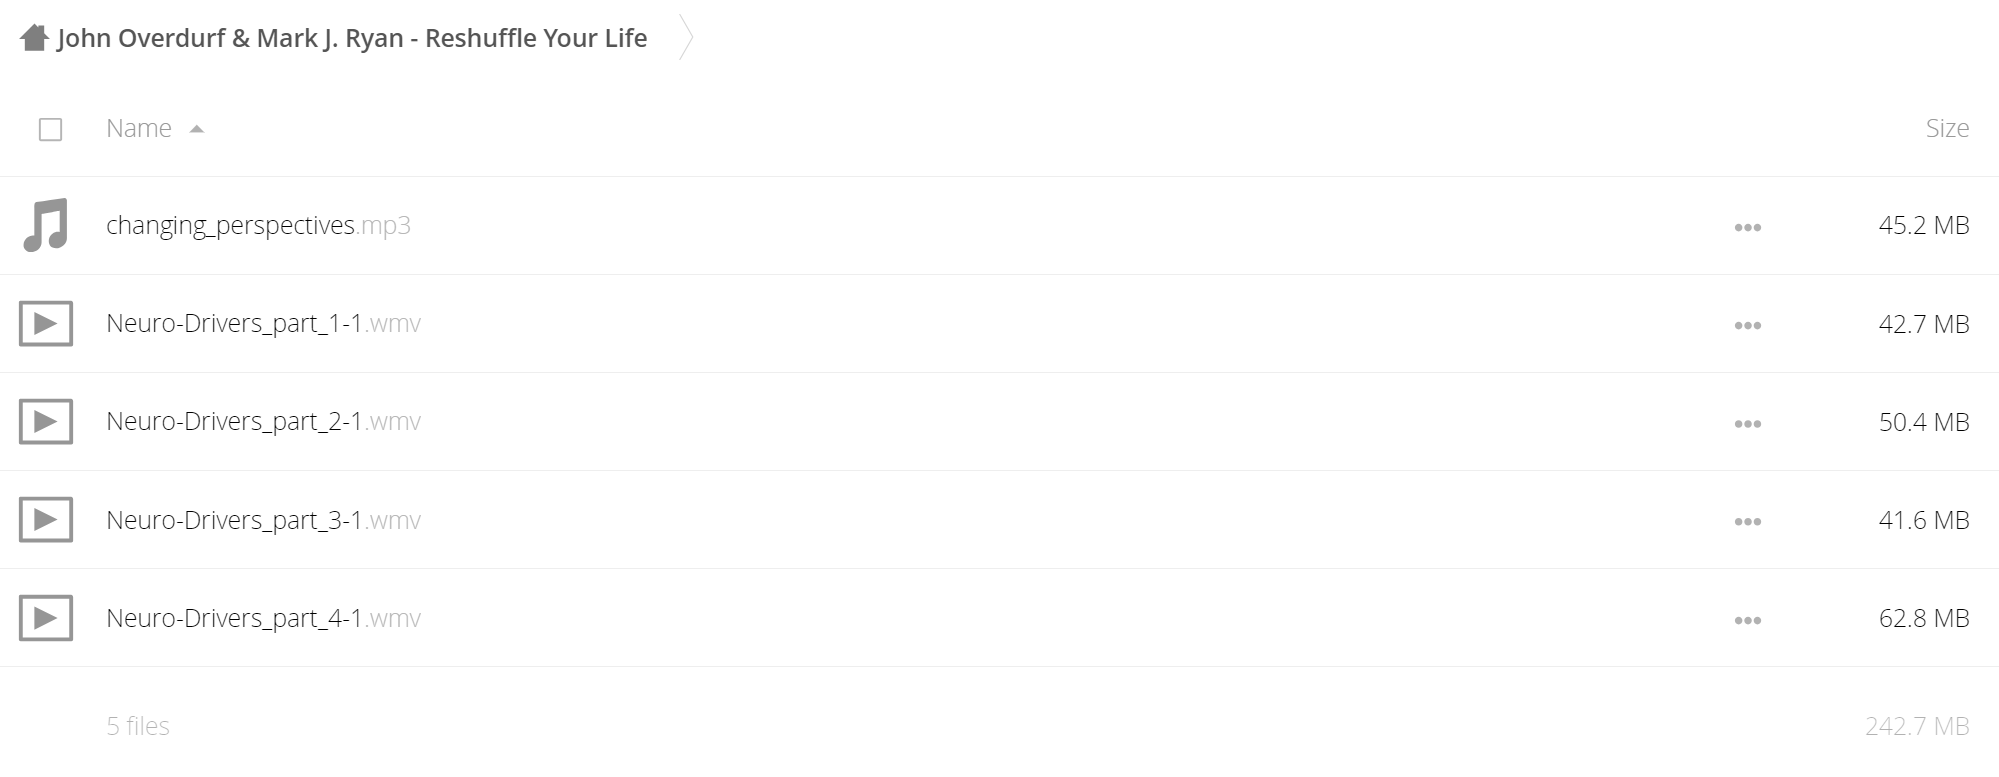Open the three-dot menu for Neuro-Drivers_part_2-1.wmv
Viewport: 1999px width, 777px height.
click(1748, 424)
